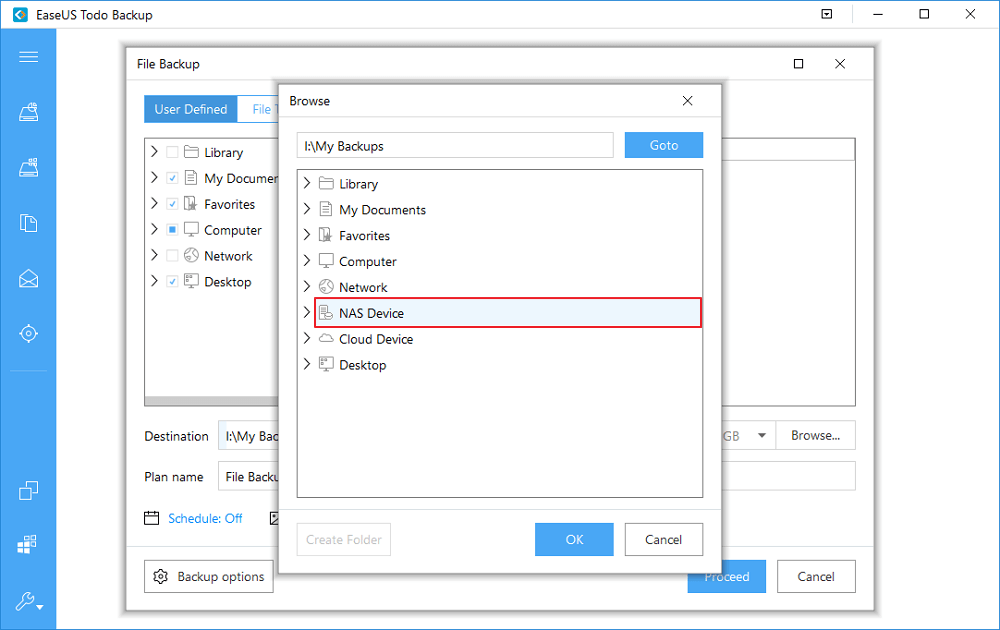Open the File Backup sidebar icon
The width and height of the screenshot is (1000, 630).
[x=28, y=223]
